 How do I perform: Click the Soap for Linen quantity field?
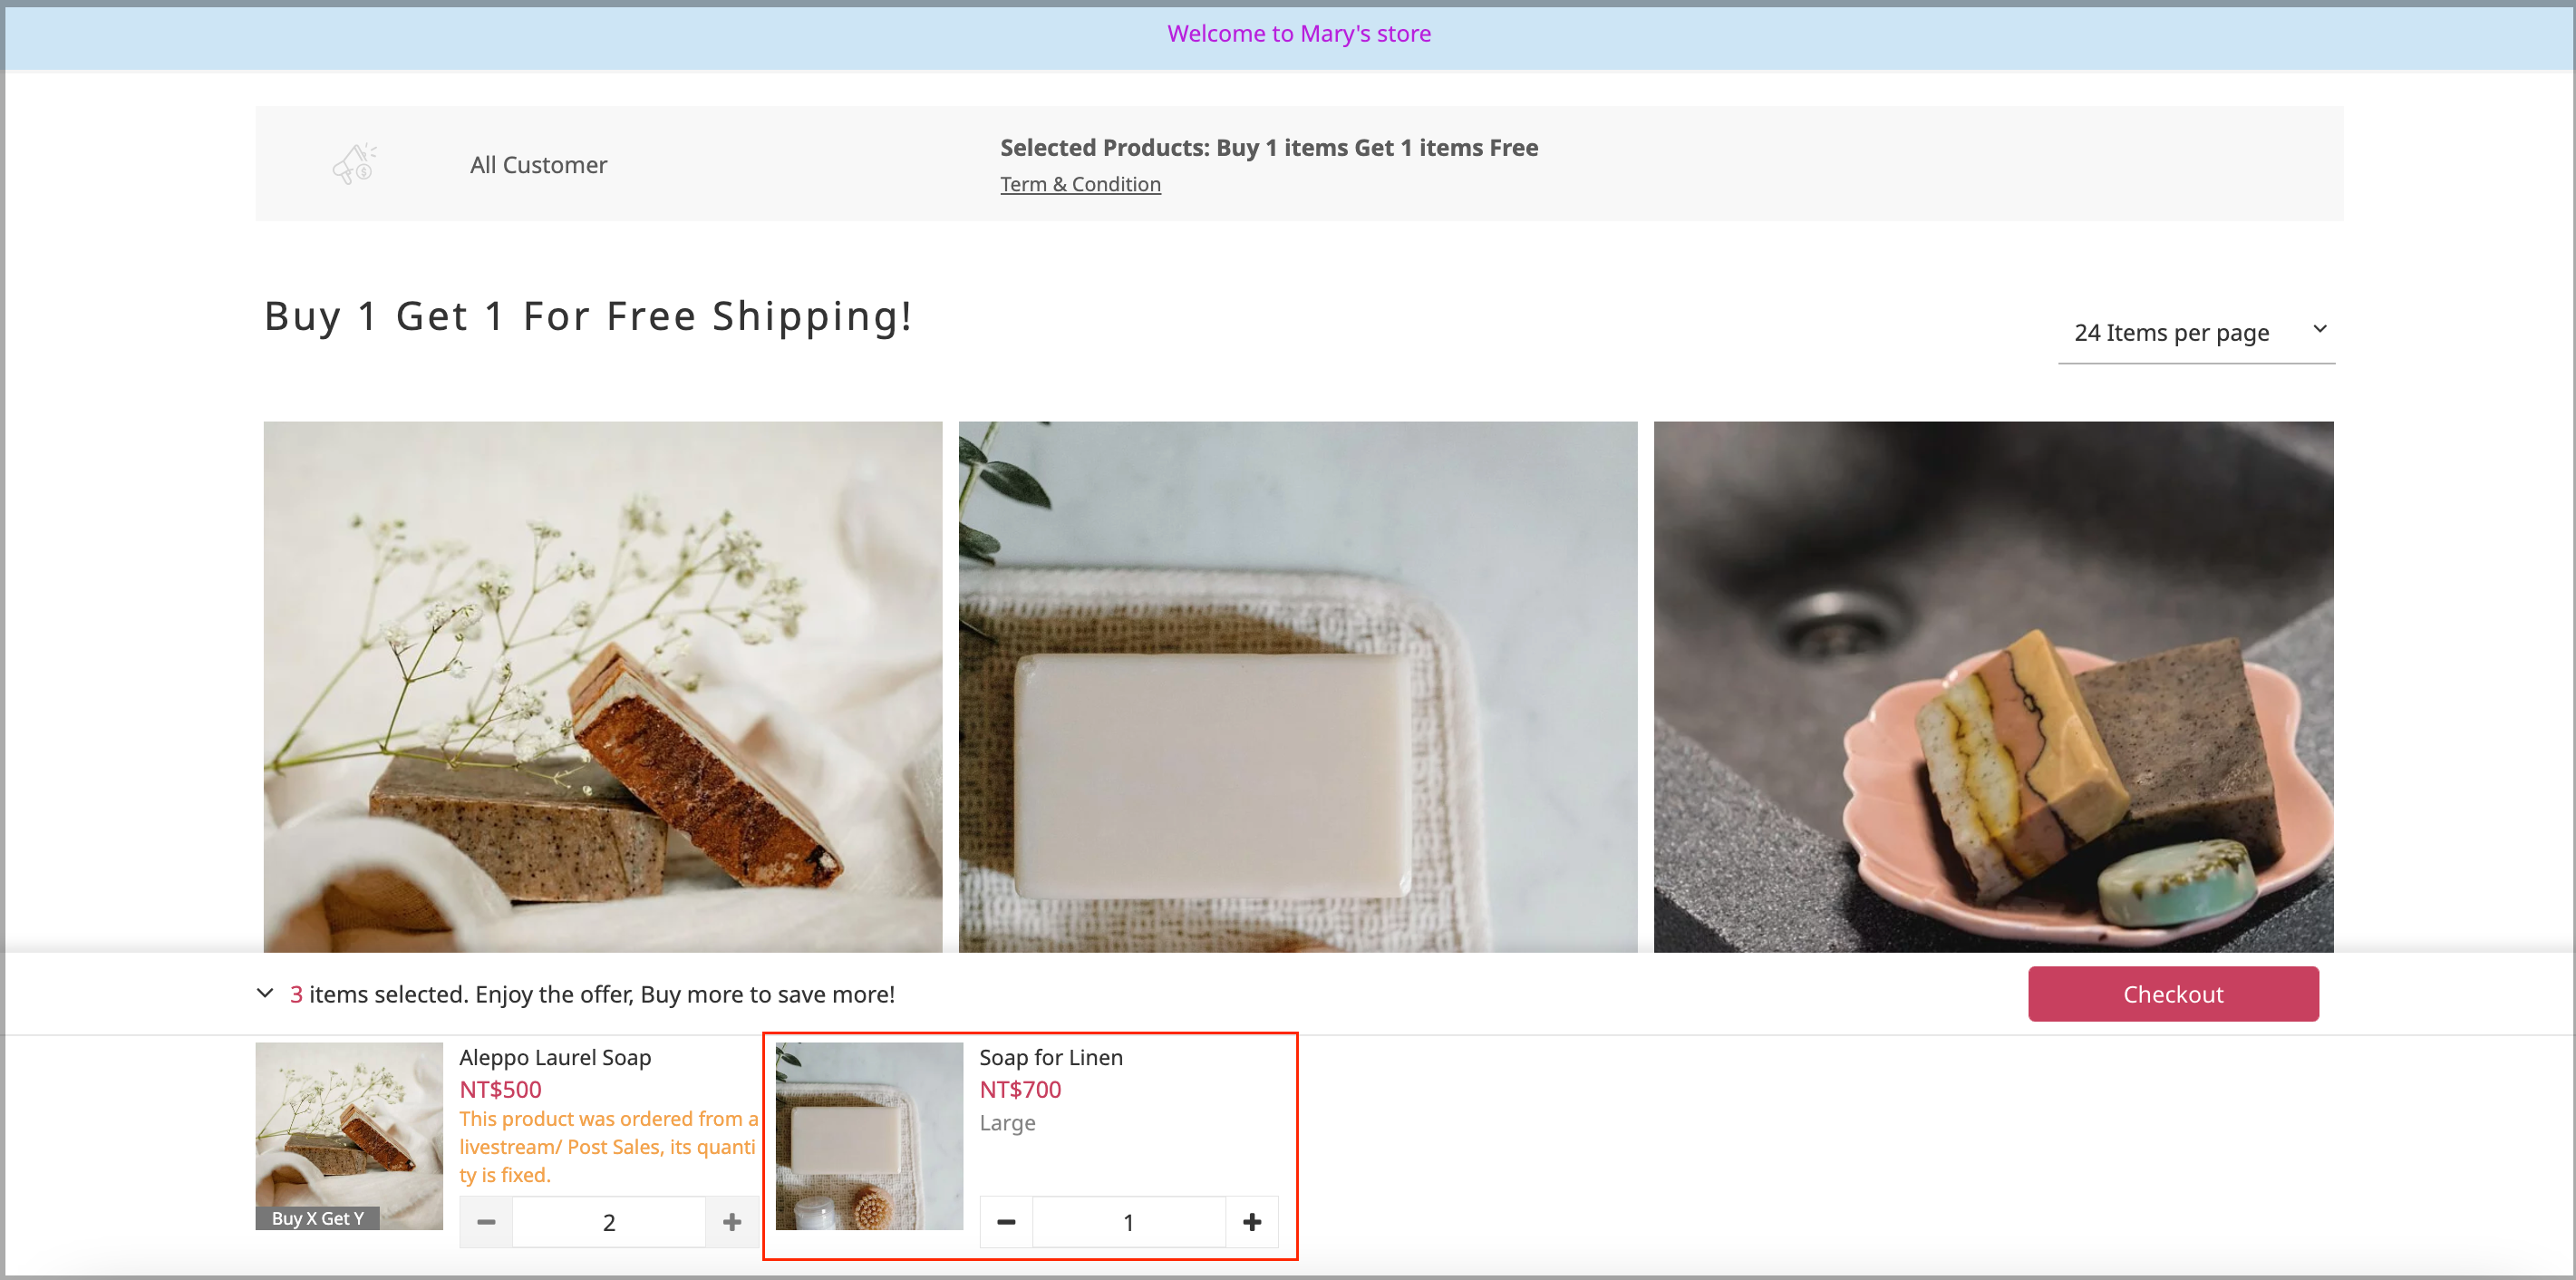pos(1128,1221)
